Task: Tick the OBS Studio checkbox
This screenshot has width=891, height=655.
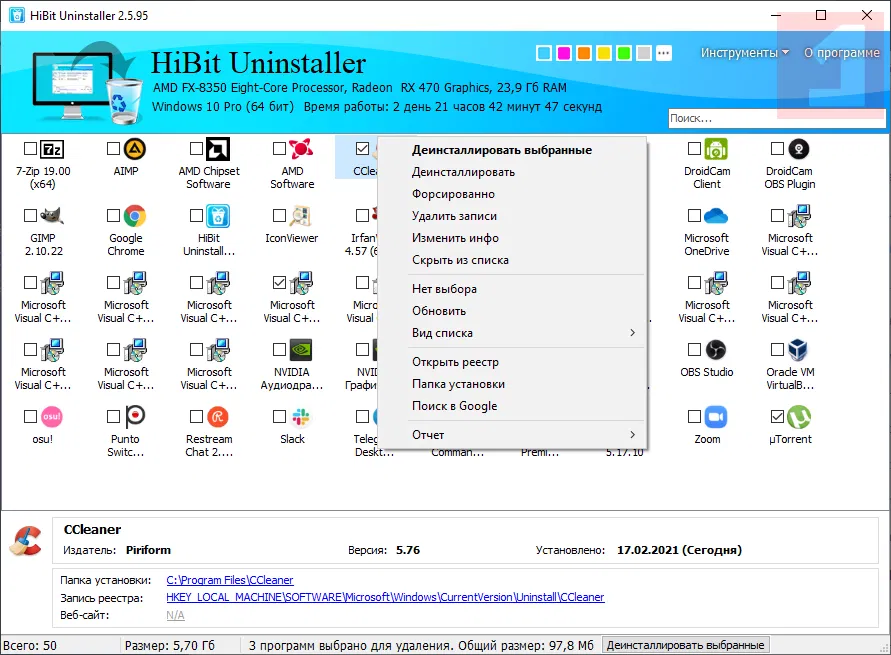Action: (694, 350)
